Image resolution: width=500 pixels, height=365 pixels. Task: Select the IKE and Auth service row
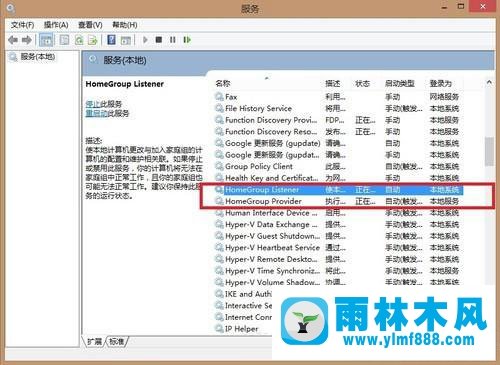point(244,294)
